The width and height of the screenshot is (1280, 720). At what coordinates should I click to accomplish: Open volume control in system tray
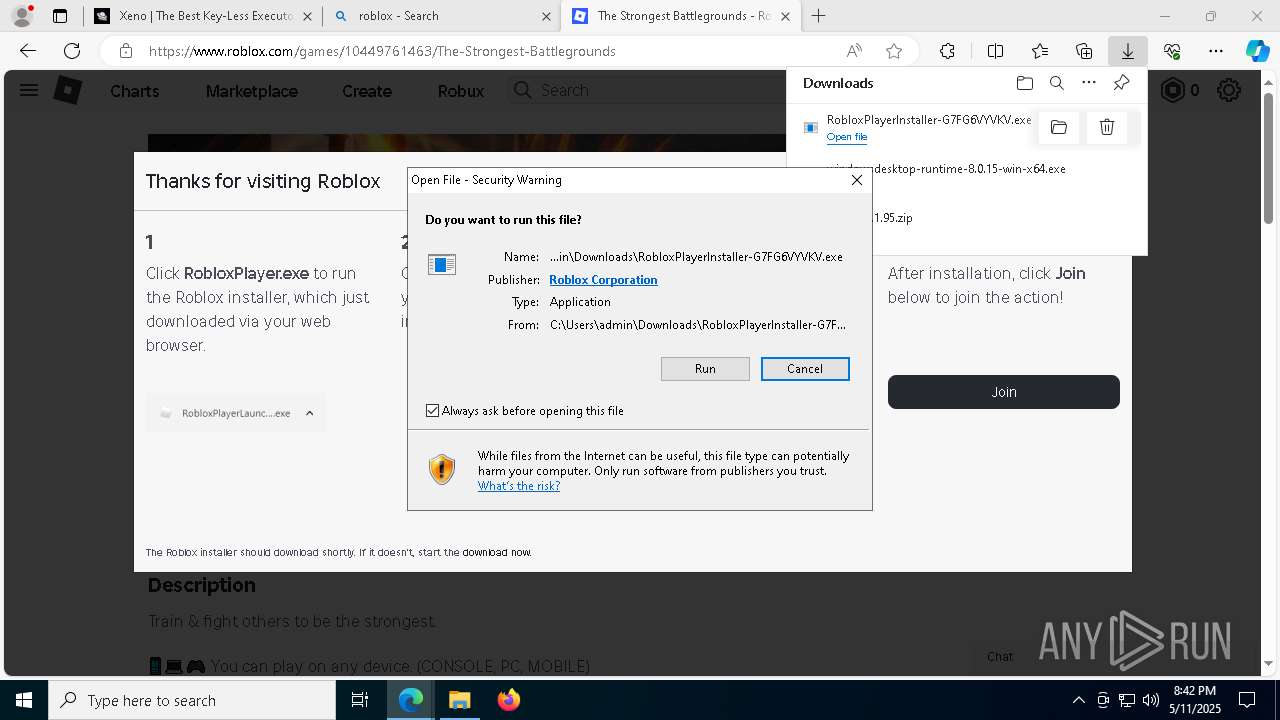coord(1151,700)
